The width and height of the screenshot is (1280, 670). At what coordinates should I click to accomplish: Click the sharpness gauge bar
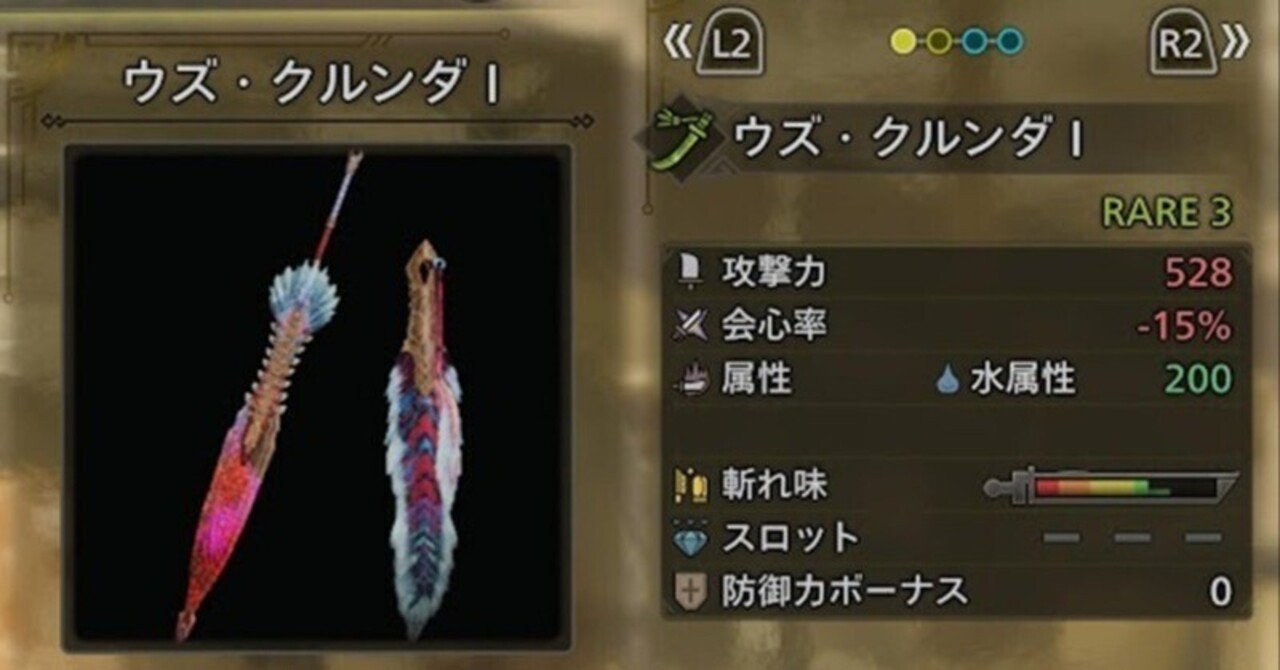tap(1111, 487)
